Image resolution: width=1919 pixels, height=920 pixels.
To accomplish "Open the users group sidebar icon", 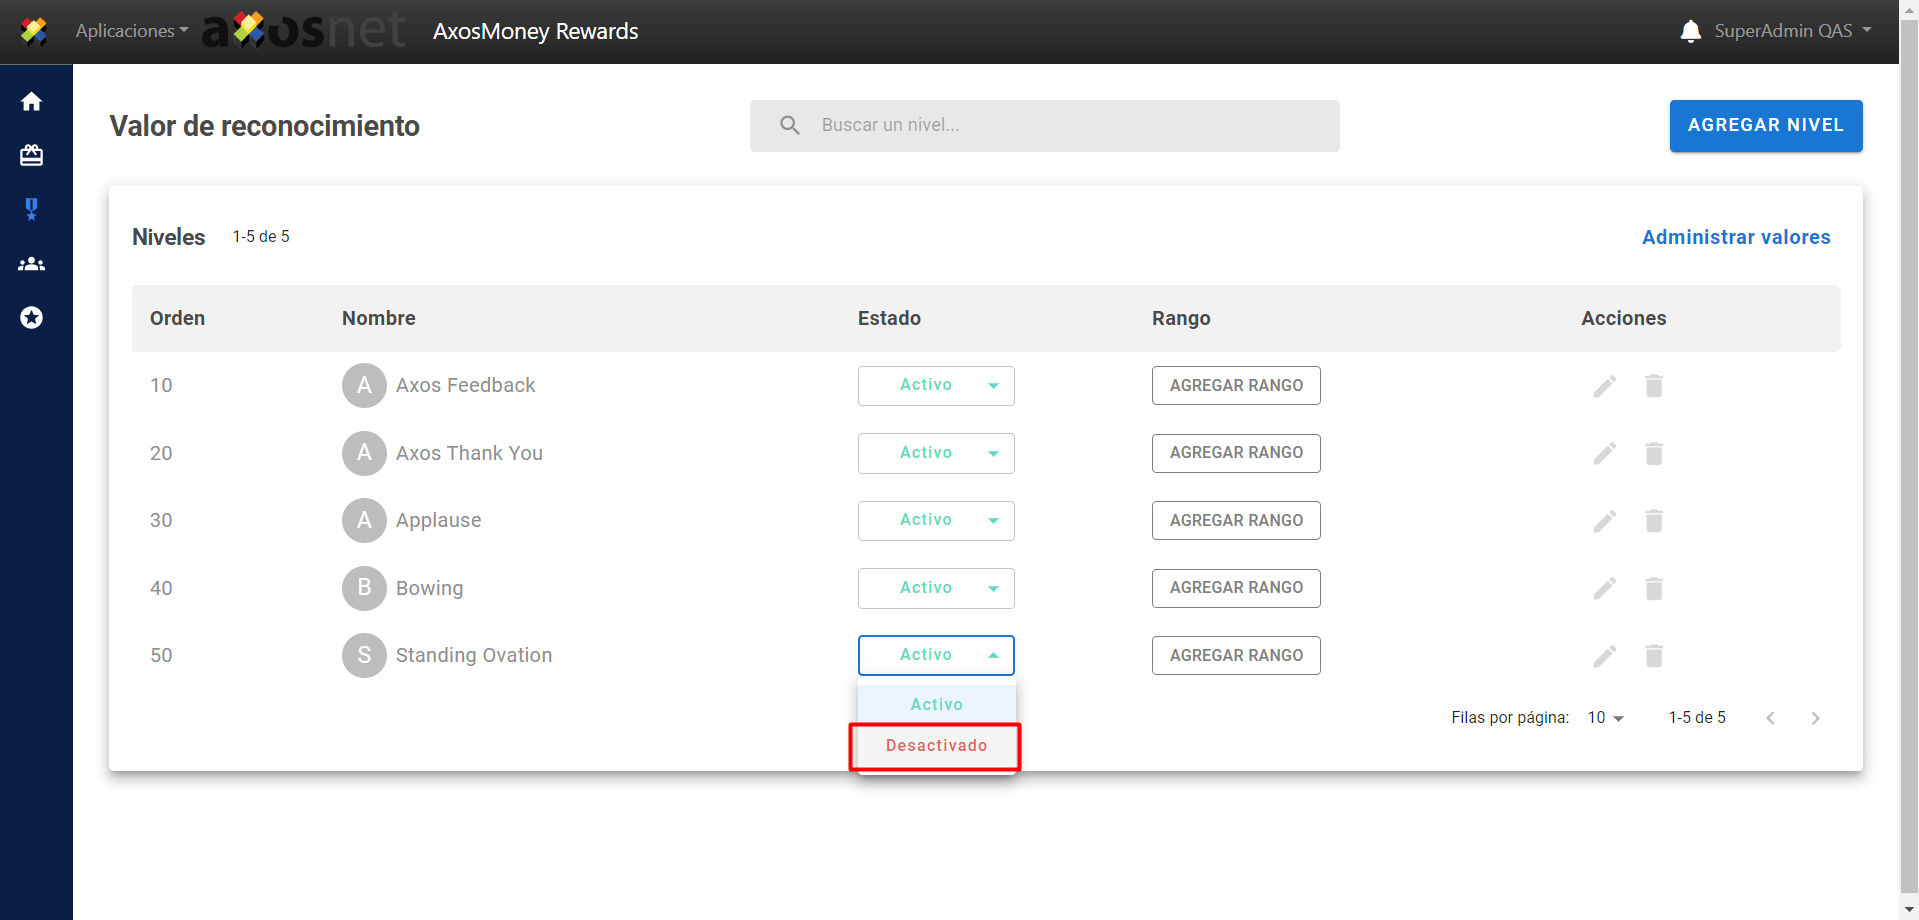I will coord(31,264).
